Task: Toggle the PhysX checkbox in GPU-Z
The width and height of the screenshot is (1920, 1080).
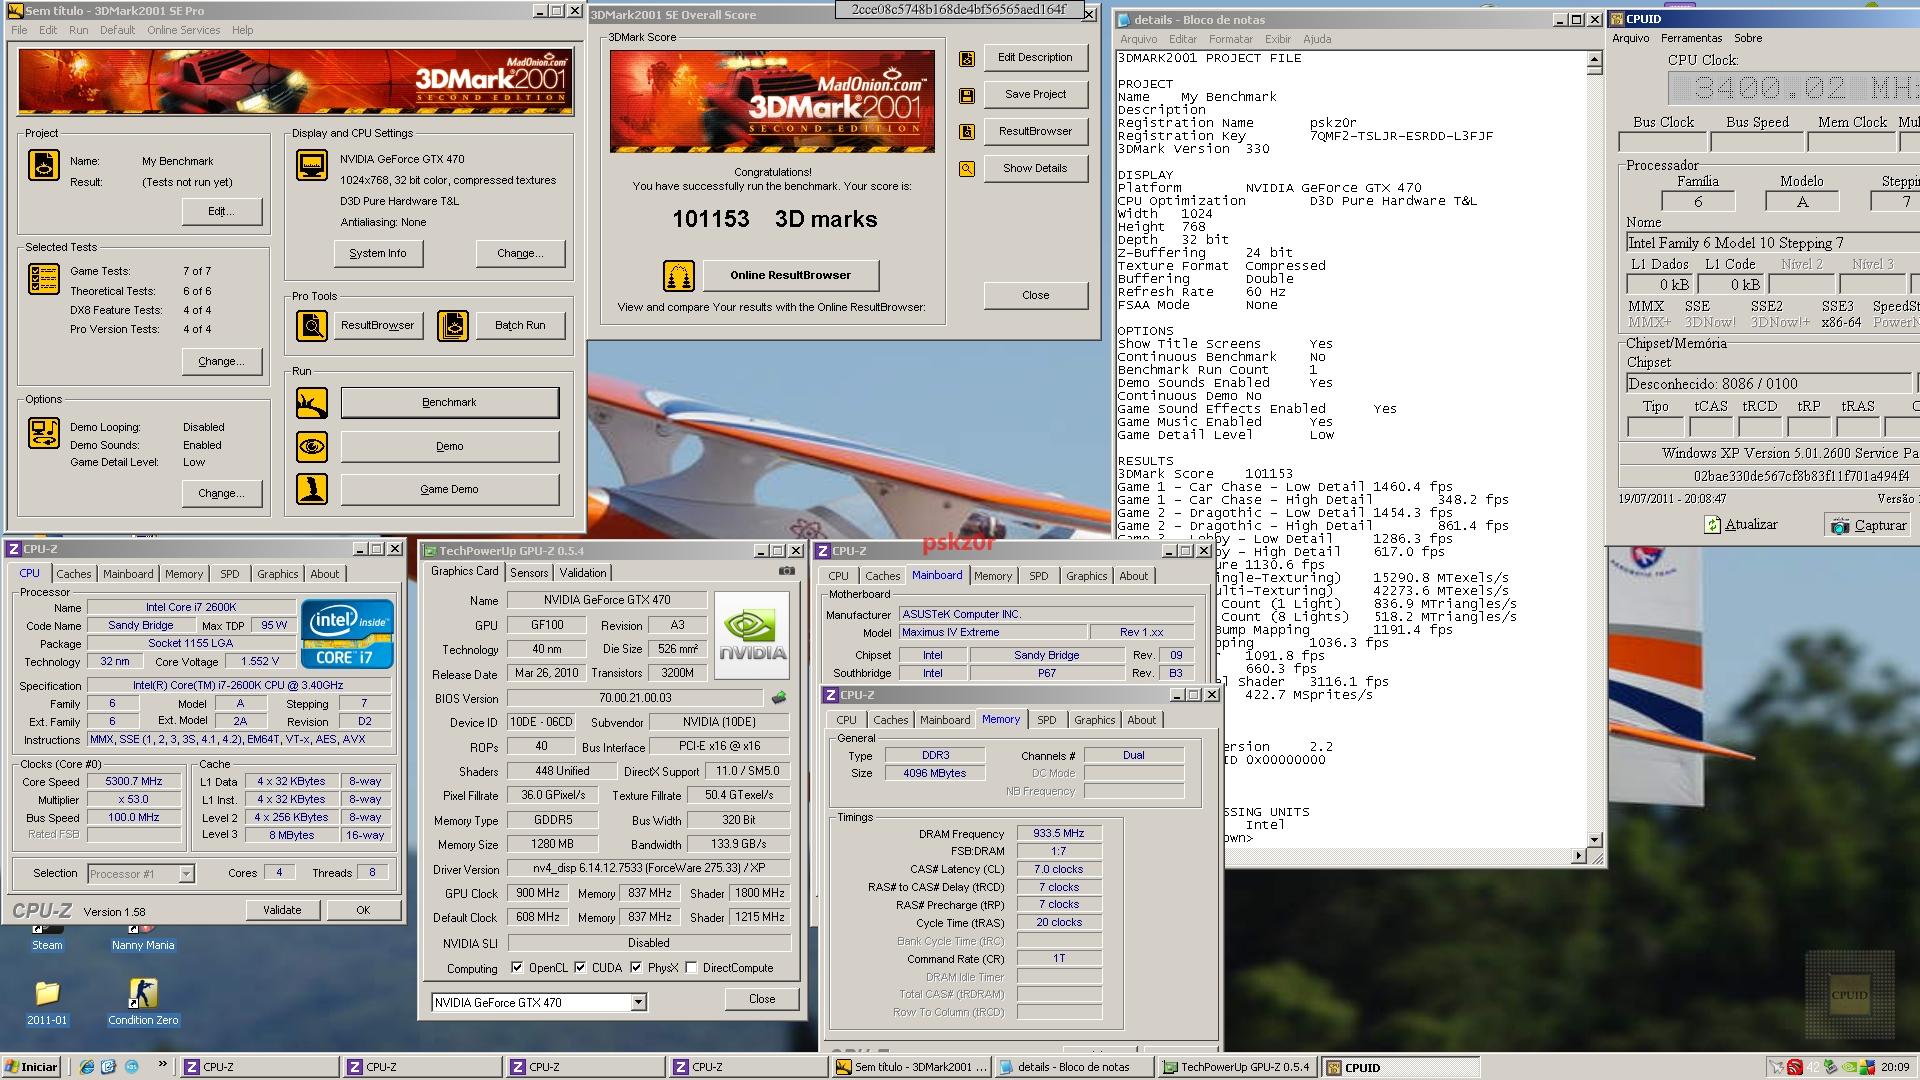Action: 636,968
